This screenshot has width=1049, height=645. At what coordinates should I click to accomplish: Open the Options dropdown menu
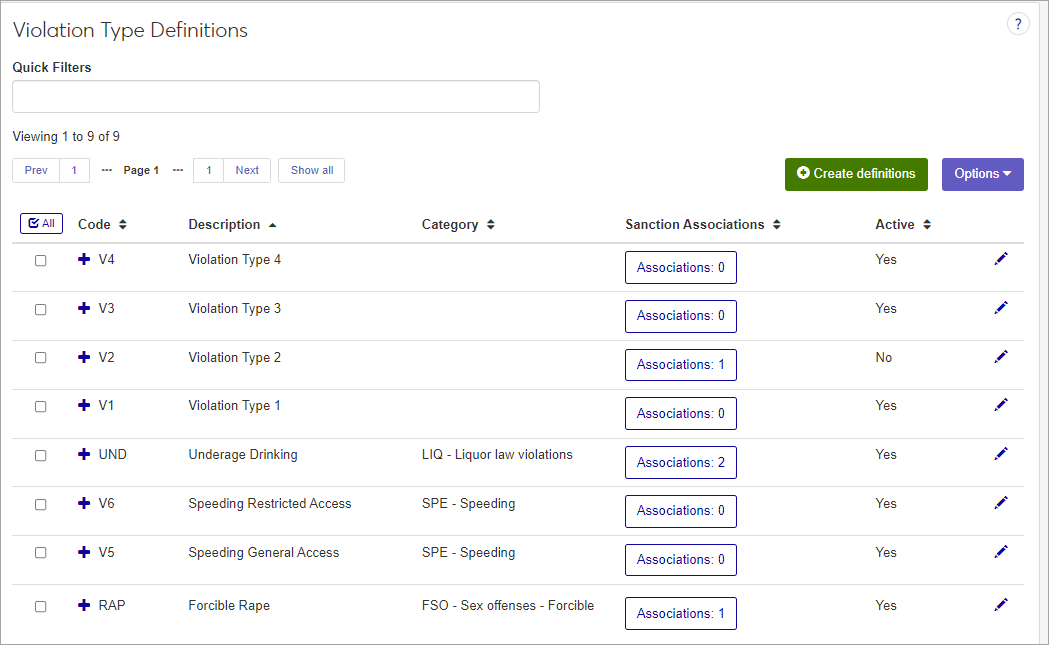click(x=982, y=174)
